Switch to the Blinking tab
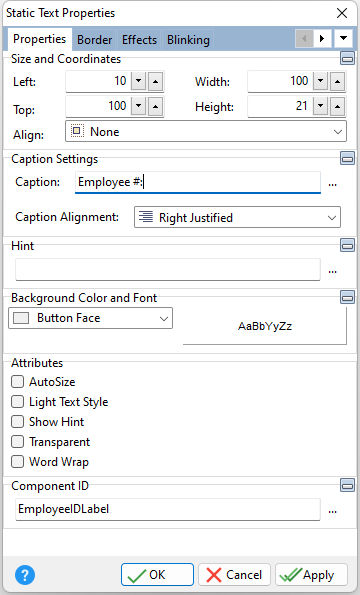This screenshot has height=595, width=360. [x=188, y=39]
